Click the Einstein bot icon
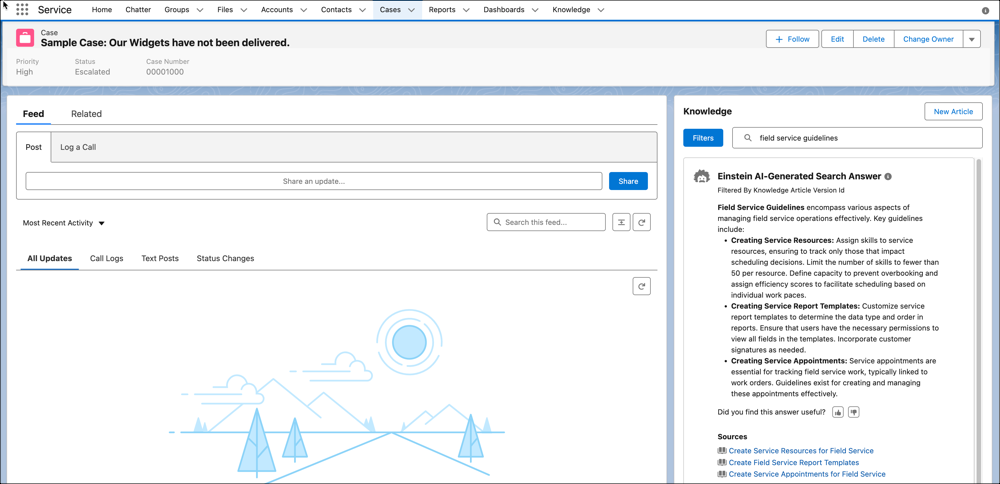 702,177
